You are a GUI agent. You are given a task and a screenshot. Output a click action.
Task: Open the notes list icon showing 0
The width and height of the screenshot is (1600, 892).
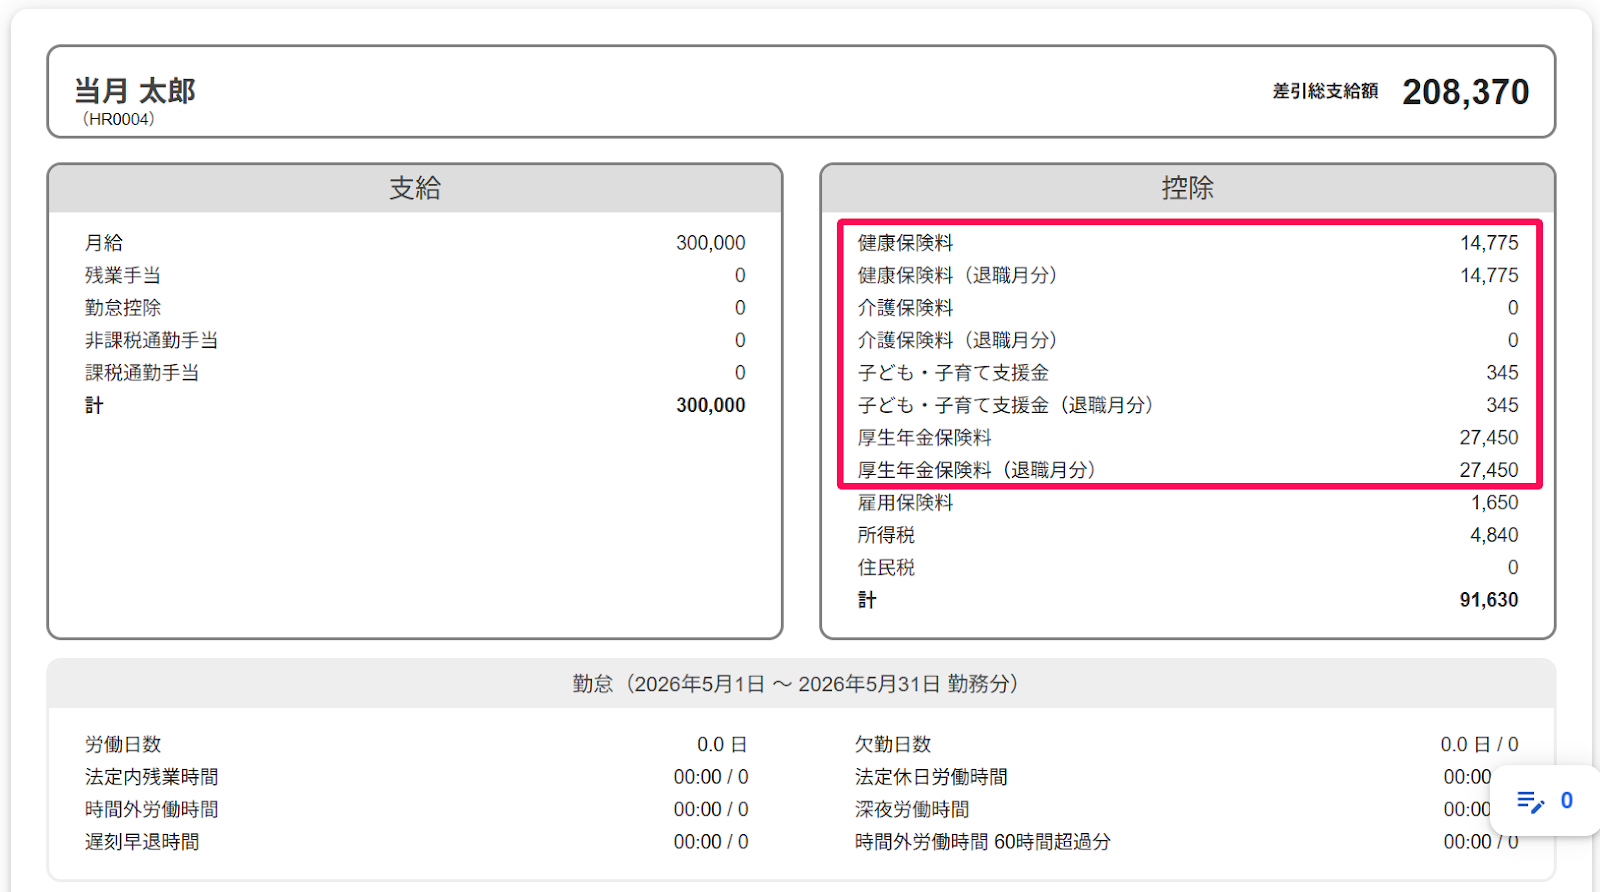coord(1545,800)
